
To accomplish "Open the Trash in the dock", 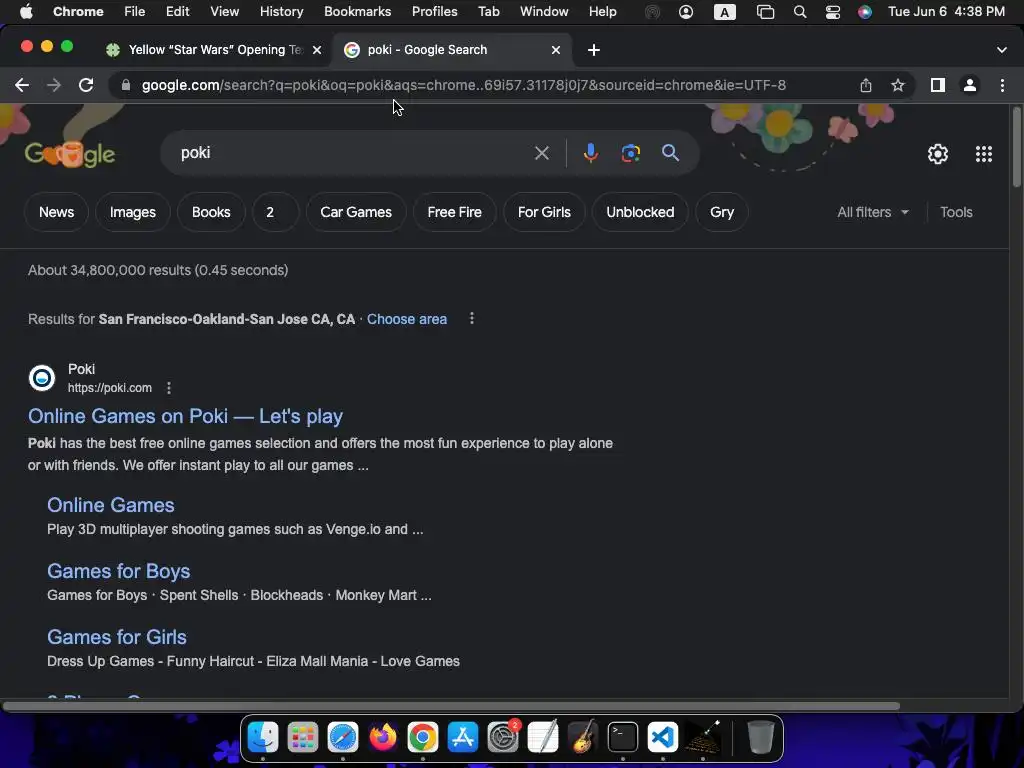I will tap(760, 737).
